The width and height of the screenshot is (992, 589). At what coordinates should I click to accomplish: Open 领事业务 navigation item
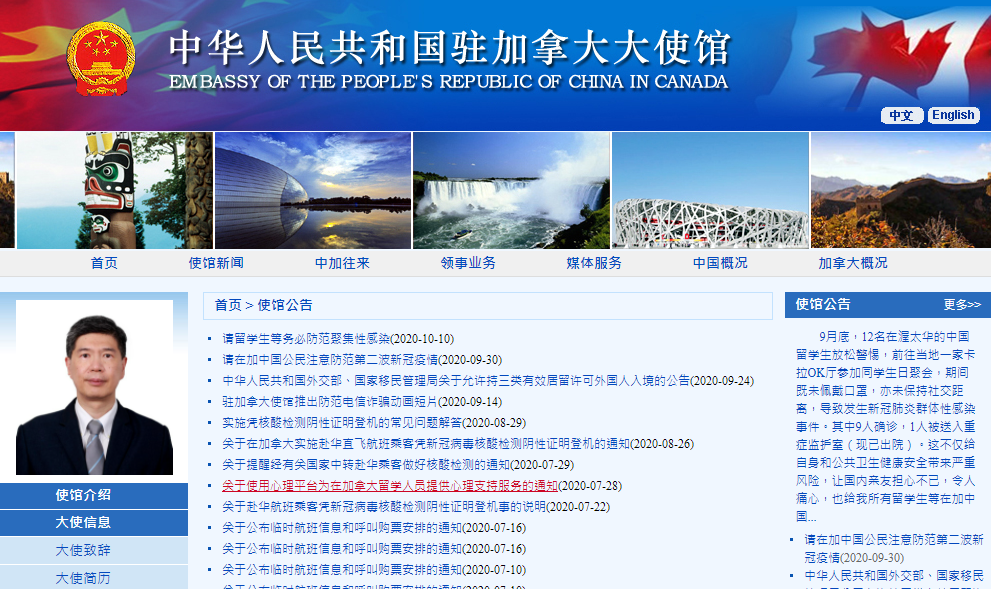pos(468,263)
